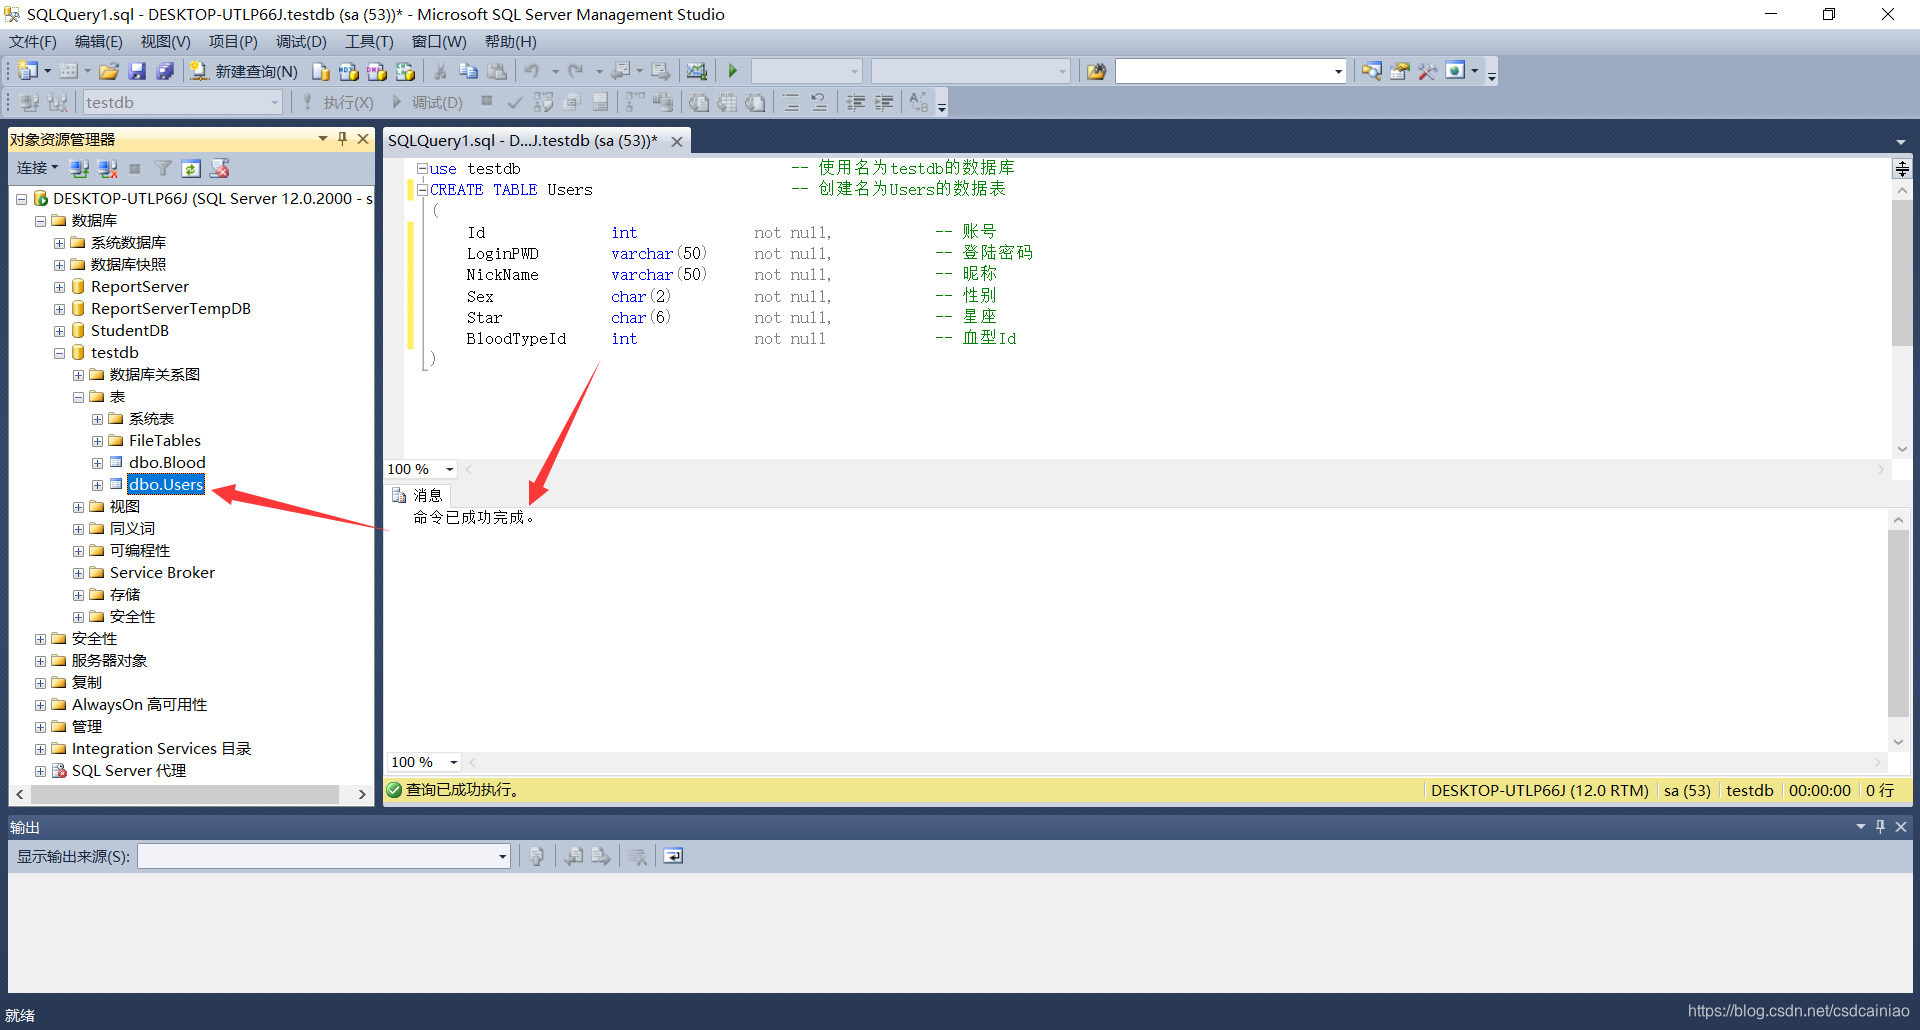Save the current query with the disk icon
This screenshot has width=1920, height=1030.
137,71
